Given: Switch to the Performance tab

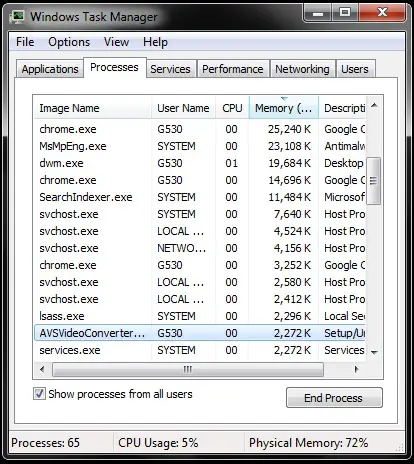Looking at the screenshot, I should pyautogui.click(x=233, y=69).
